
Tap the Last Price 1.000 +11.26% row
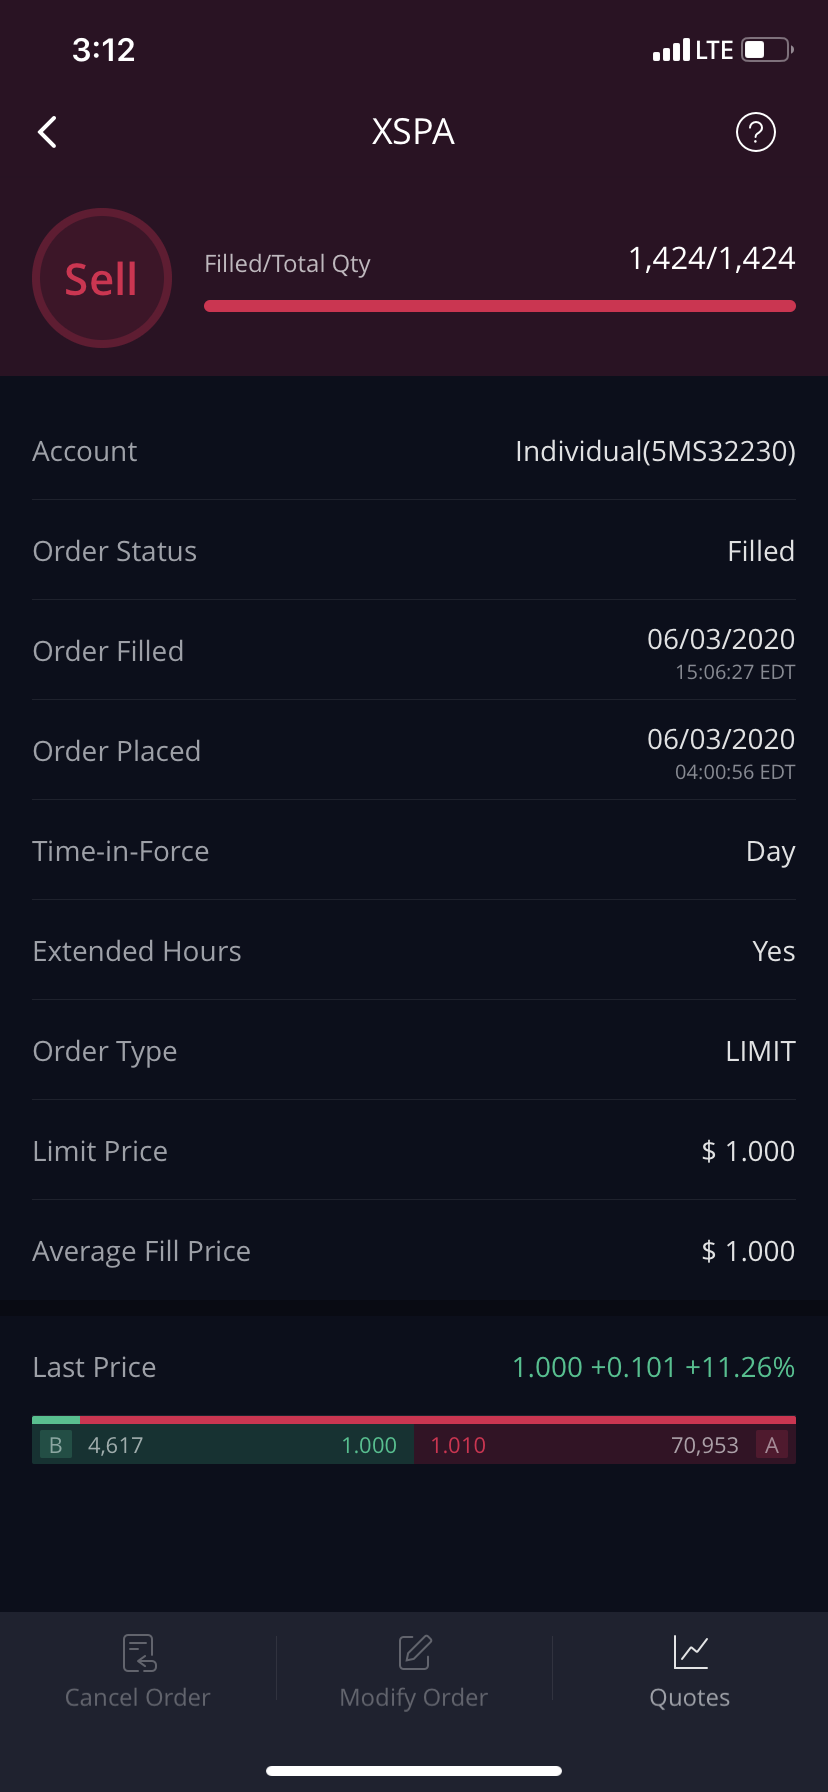414,1367
